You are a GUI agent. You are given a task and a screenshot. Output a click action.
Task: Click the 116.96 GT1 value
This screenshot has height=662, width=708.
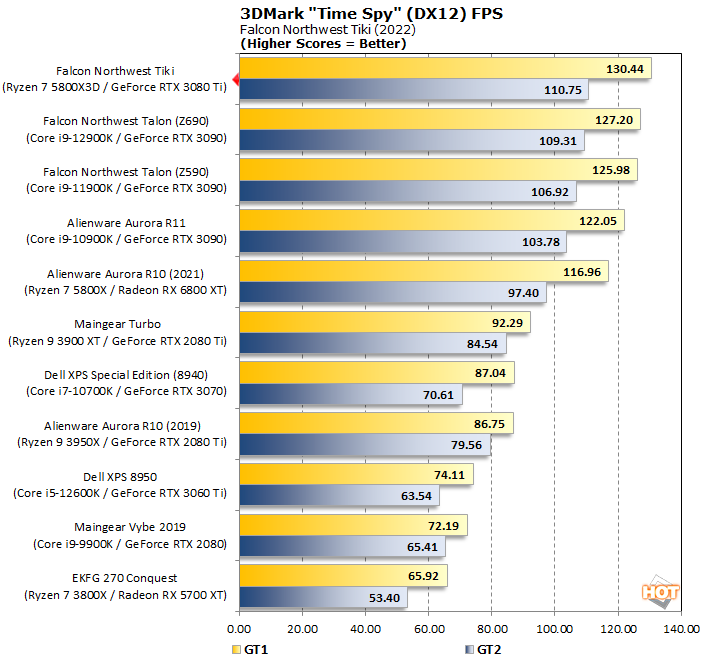[582, 272]
